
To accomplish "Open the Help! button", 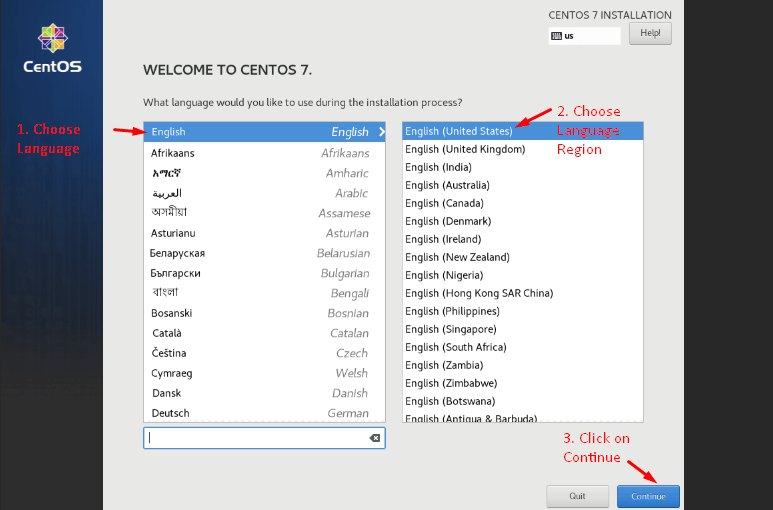I will pos(650,34).
